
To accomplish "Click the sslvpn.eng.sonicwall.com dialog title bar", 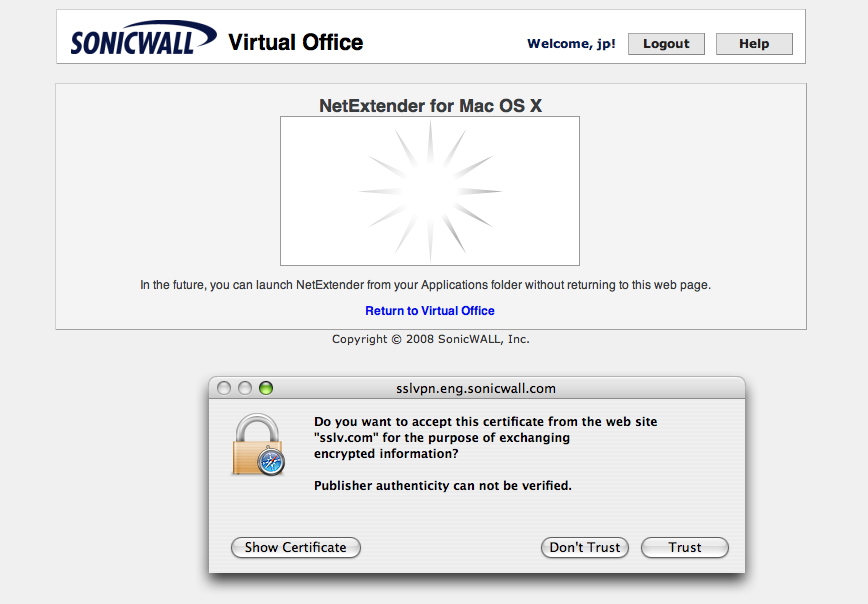I will click(476, 388).
